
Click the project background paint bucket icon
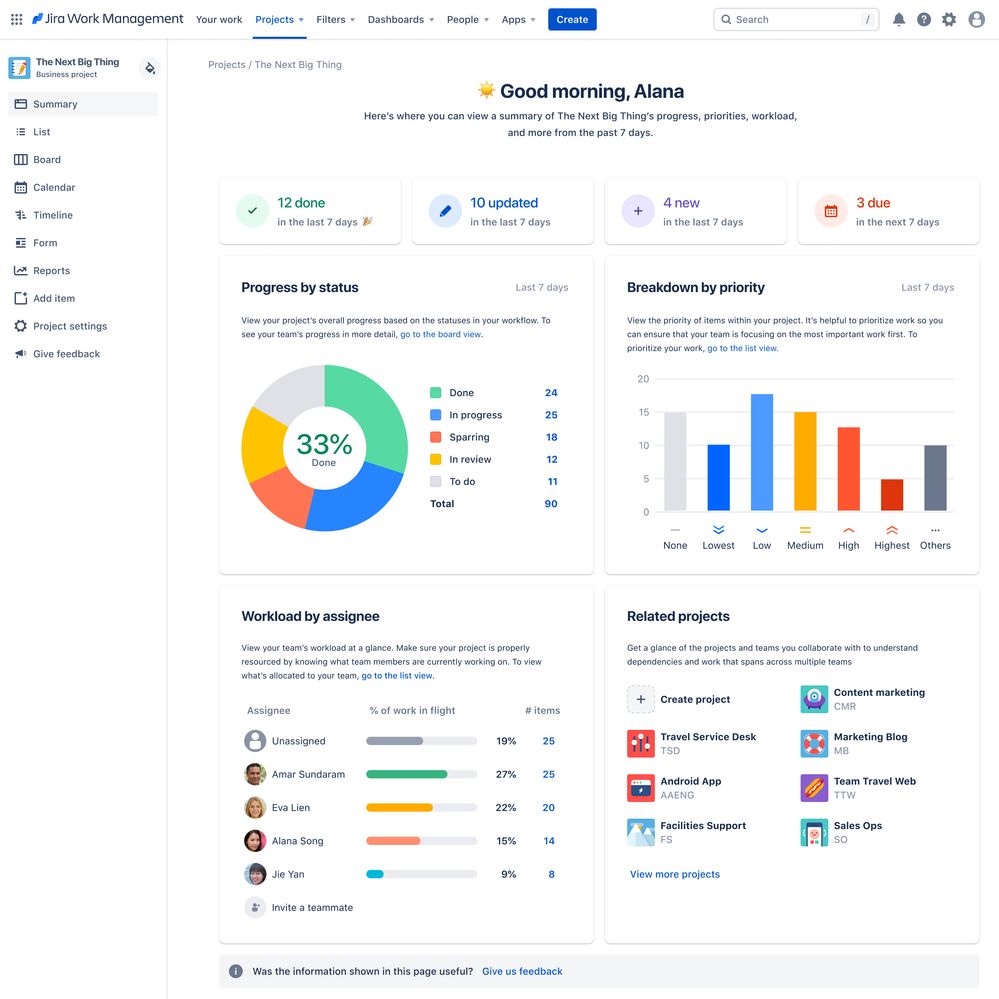(x=150, y=68)
